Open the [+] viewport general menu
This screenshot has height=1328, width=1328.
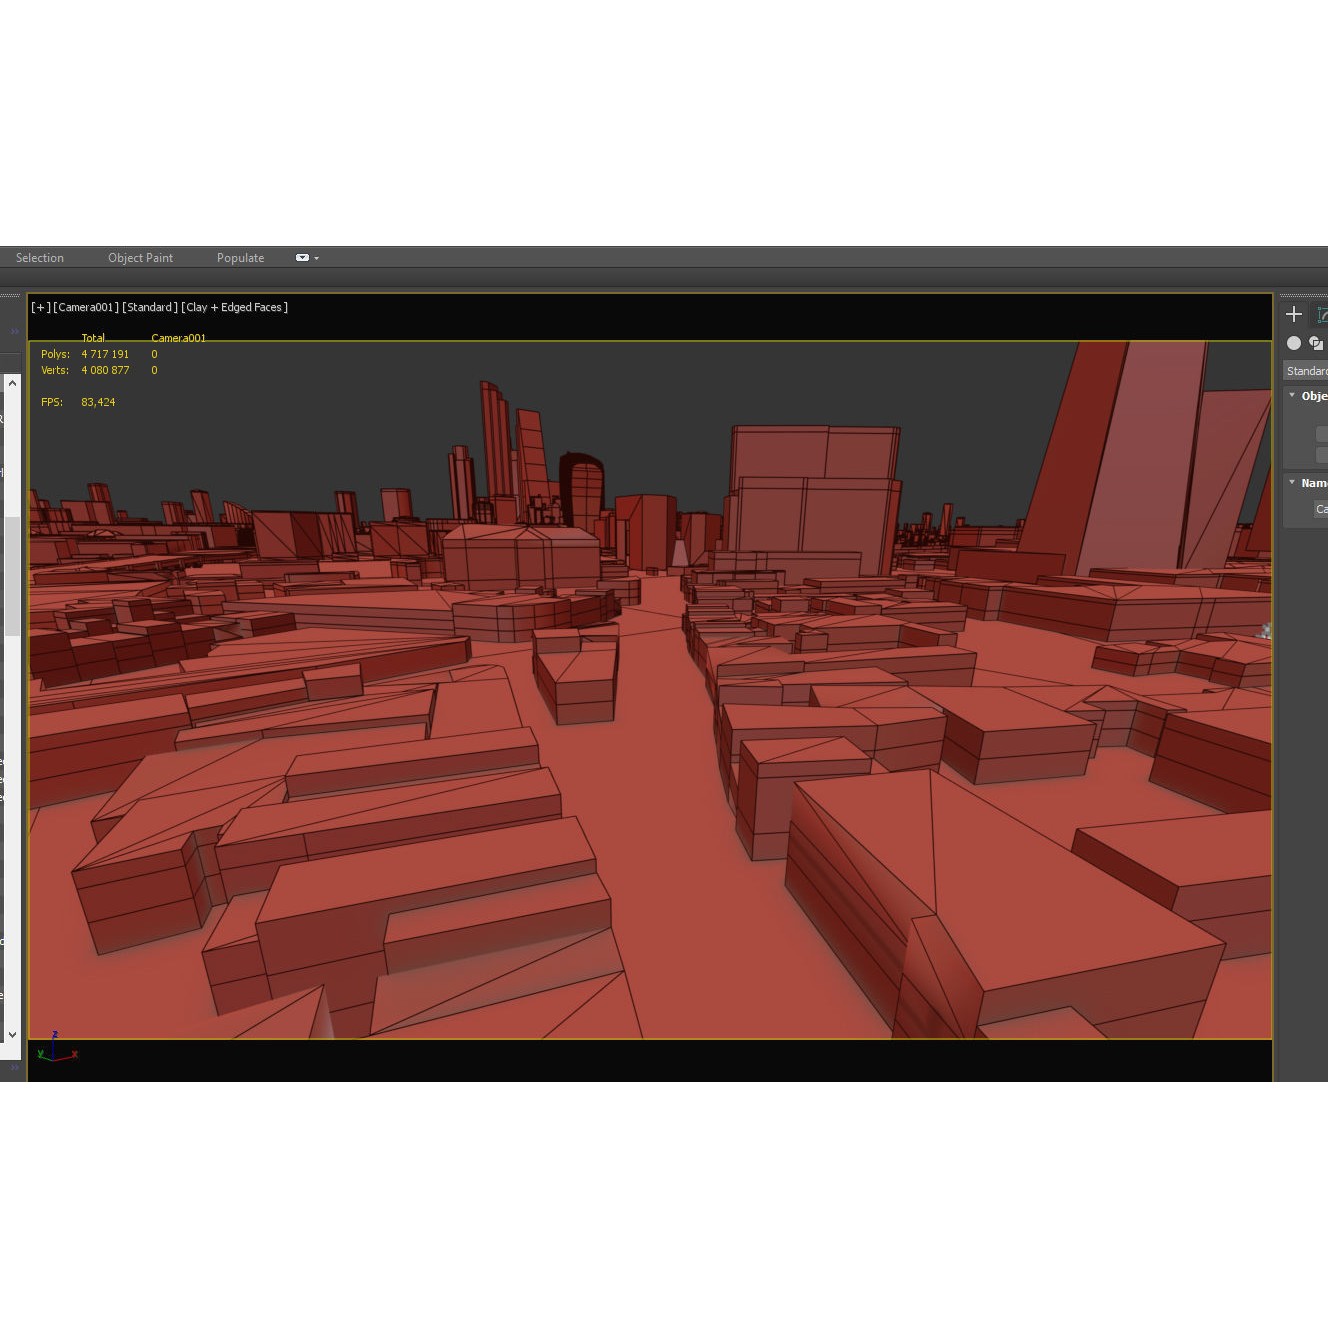click(40, 307)
